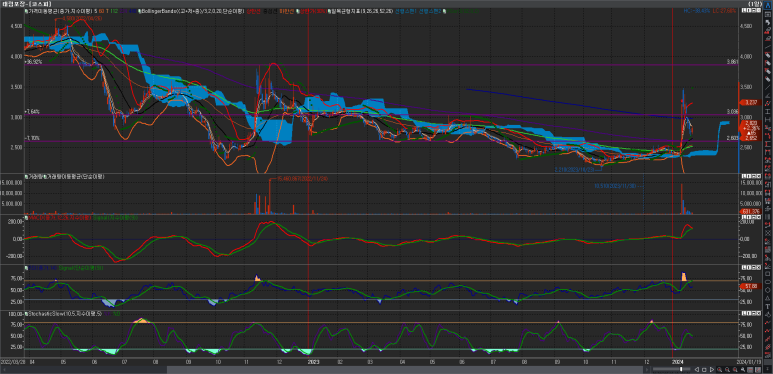The height and width of the screenshot is (374, 773).
Task: Choose the ellipse shape tool
Action: tap(768, 281)
